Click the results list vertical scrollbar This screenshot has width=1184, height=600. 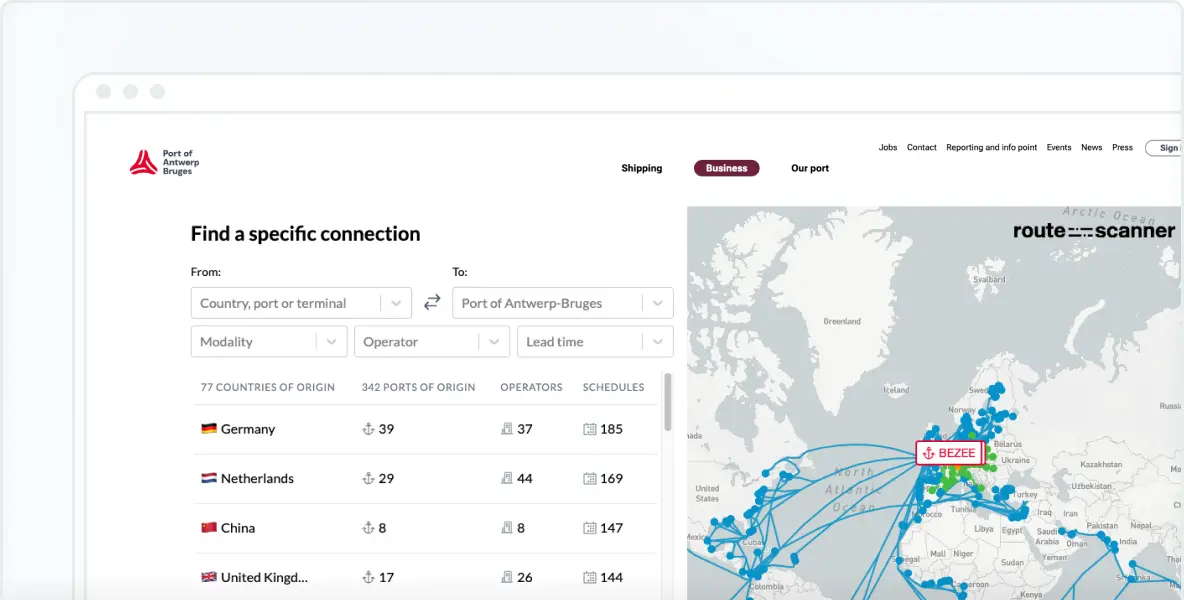point(667,405)
